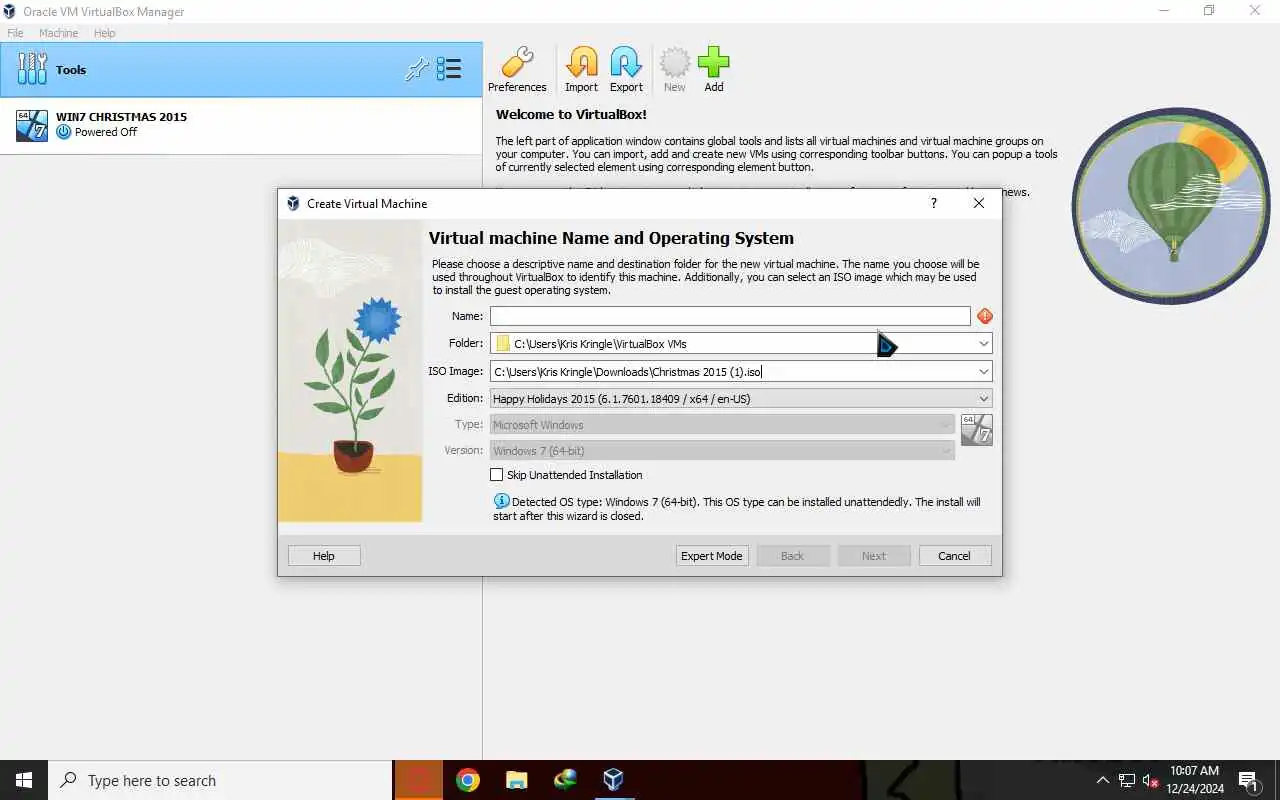Click the Next button
Image resolution: width=1280 pixels, height=800 pixels.
point(874,556)
